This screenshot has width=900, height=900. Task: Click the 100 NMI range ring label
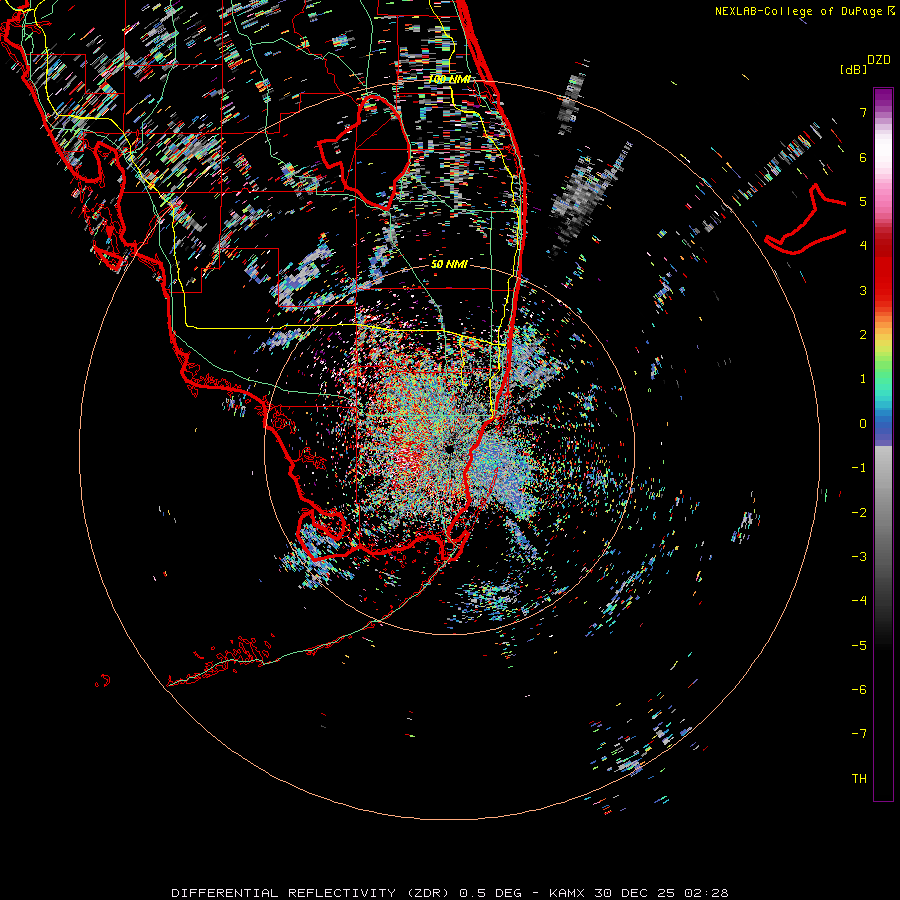[x=450, y=79]
